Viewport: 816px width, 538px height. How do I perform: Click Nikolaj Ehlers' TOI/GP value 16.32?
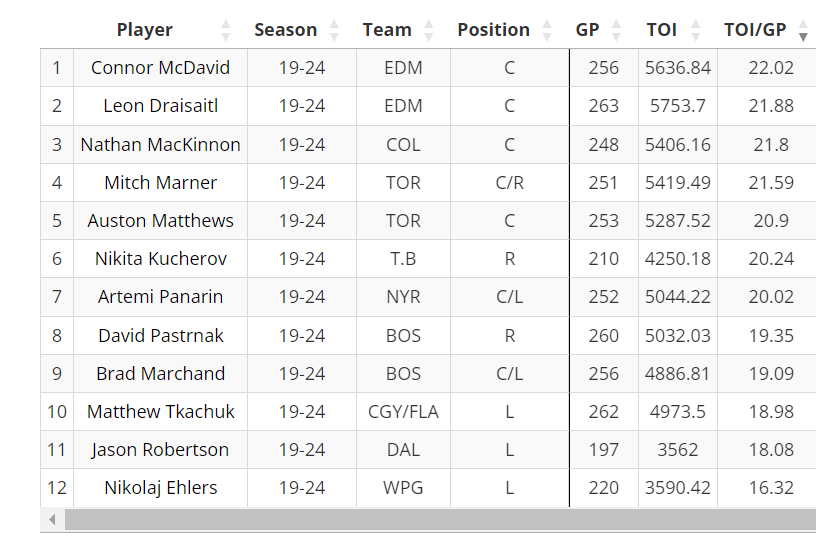pyautogui.click(x=771, y=488)
